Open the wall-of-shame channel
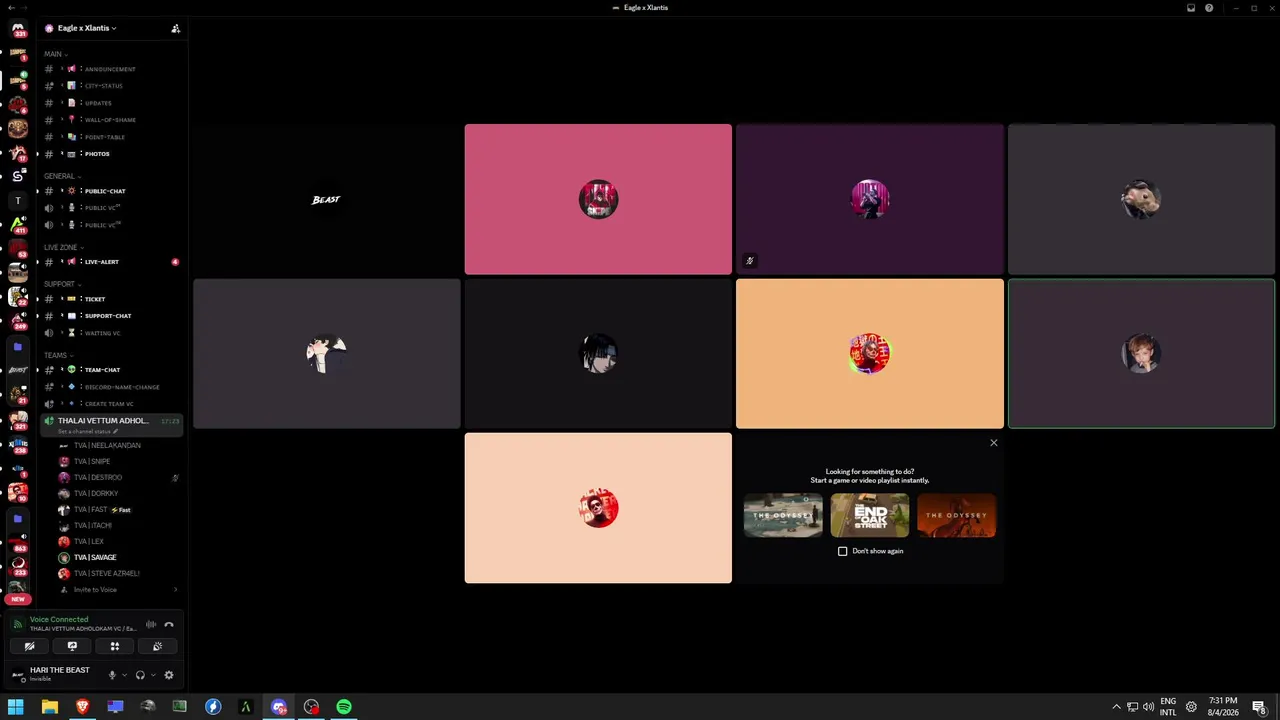 [x=110, y=120]
